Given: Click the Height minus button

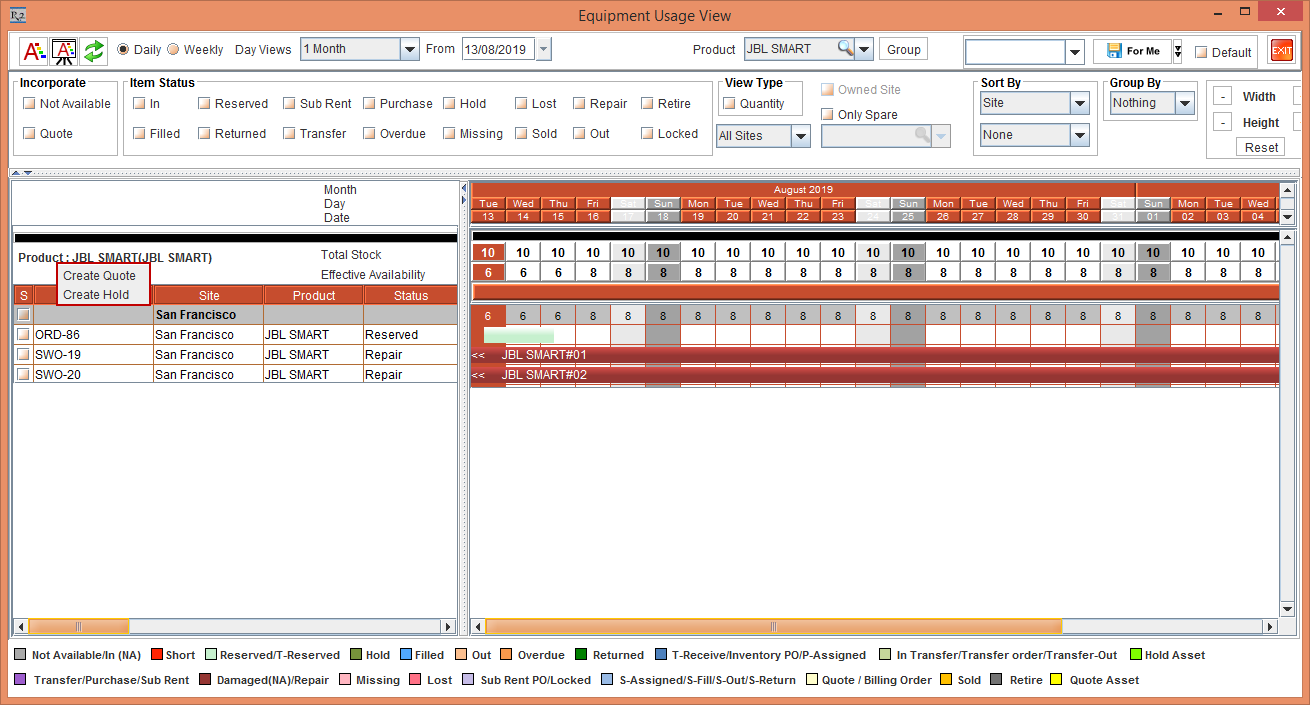Looking at the screenshot, I should 1222,122.
